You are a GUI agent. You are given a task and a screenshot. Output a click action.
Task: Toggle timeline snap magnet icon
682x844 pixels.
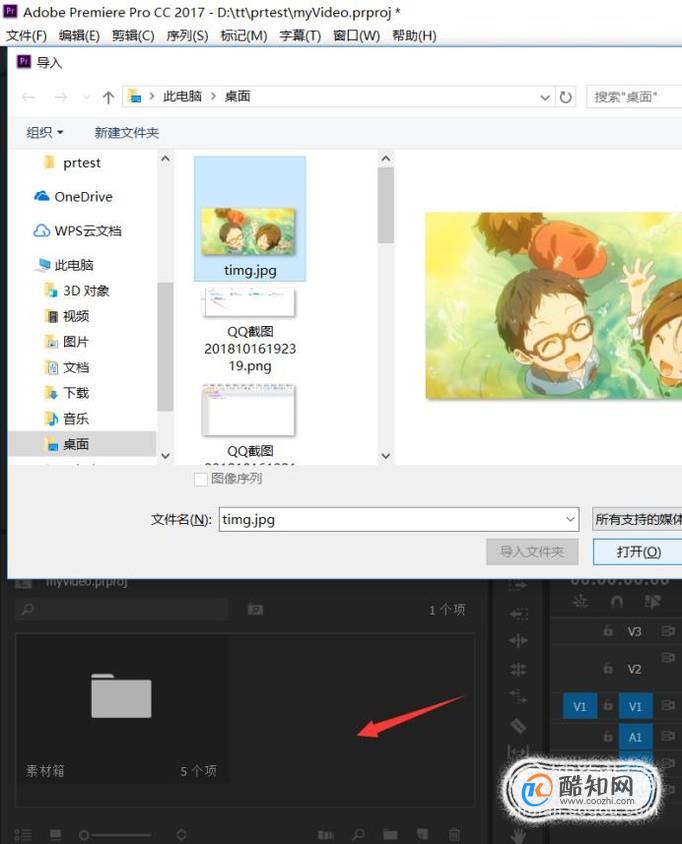(x=617, y=601)
